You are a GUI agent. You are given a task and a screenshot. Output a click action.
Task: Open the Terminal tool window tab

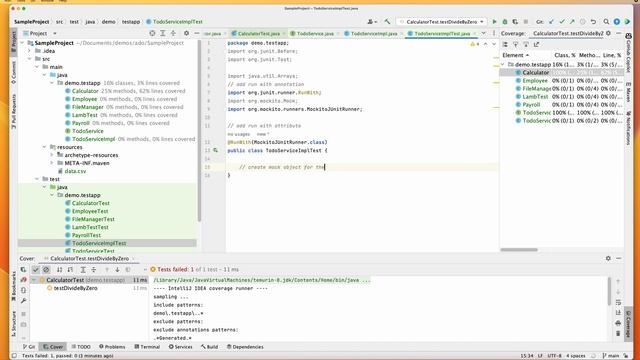[147, 347]
